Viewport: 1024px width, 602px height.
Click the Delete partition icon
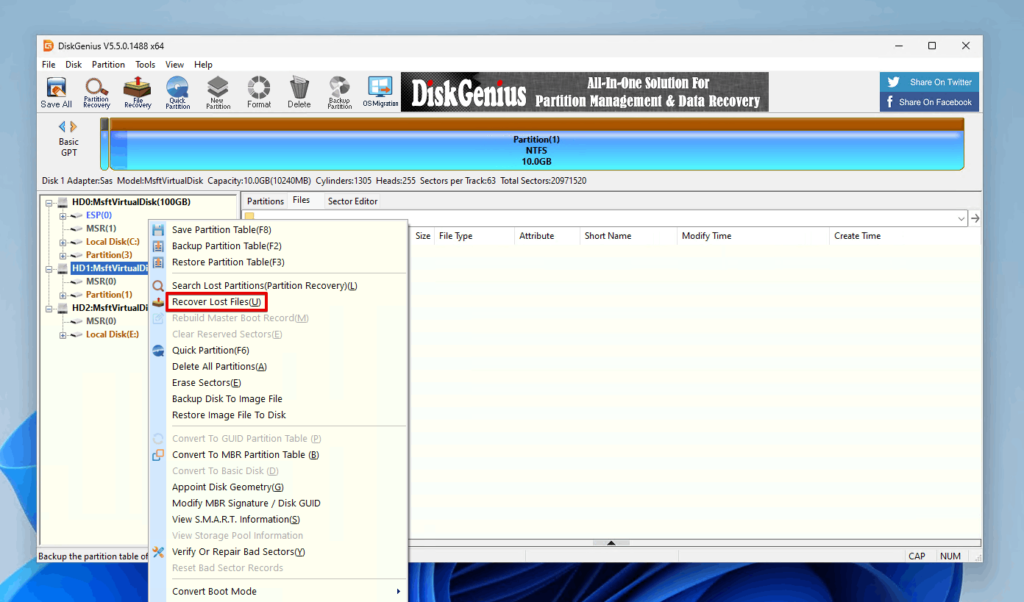click(x=298, y=91)
